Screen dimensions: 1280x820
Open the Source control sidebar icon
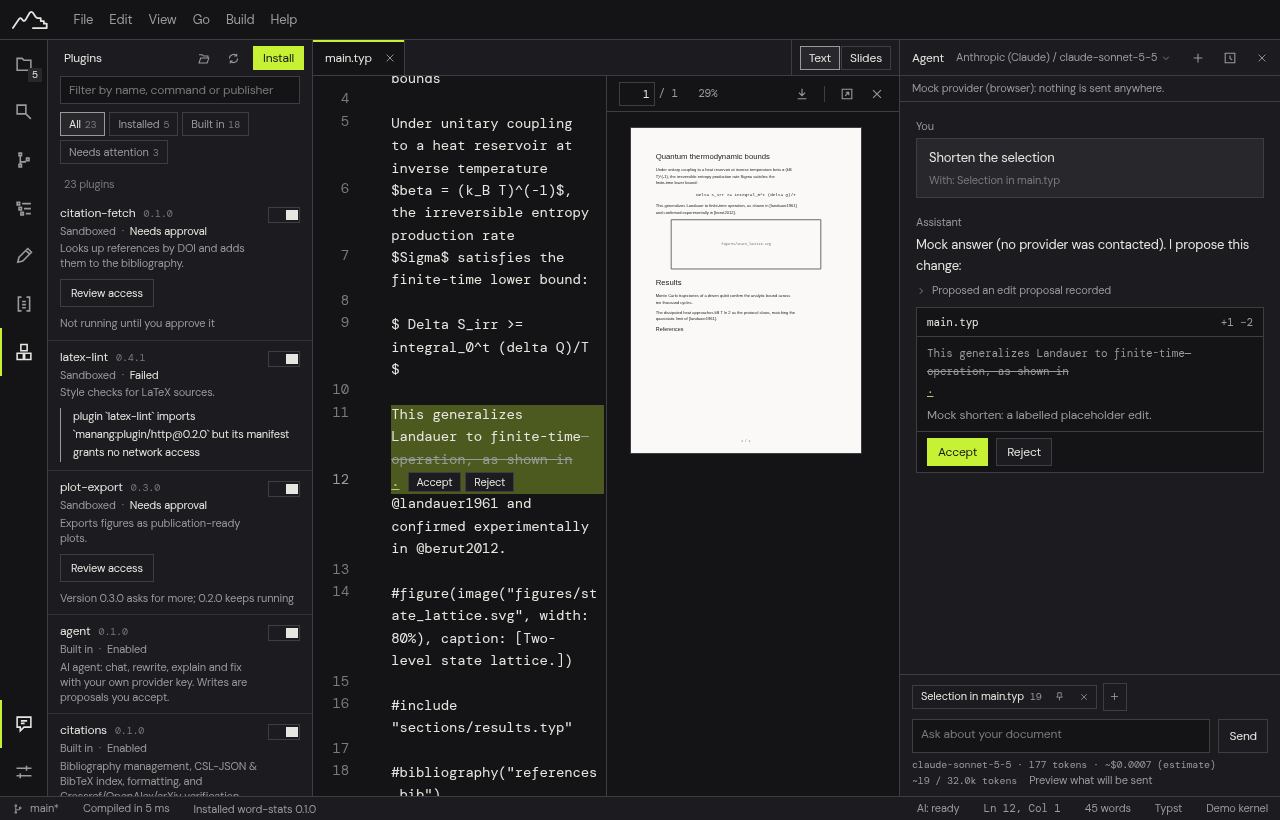24,160
